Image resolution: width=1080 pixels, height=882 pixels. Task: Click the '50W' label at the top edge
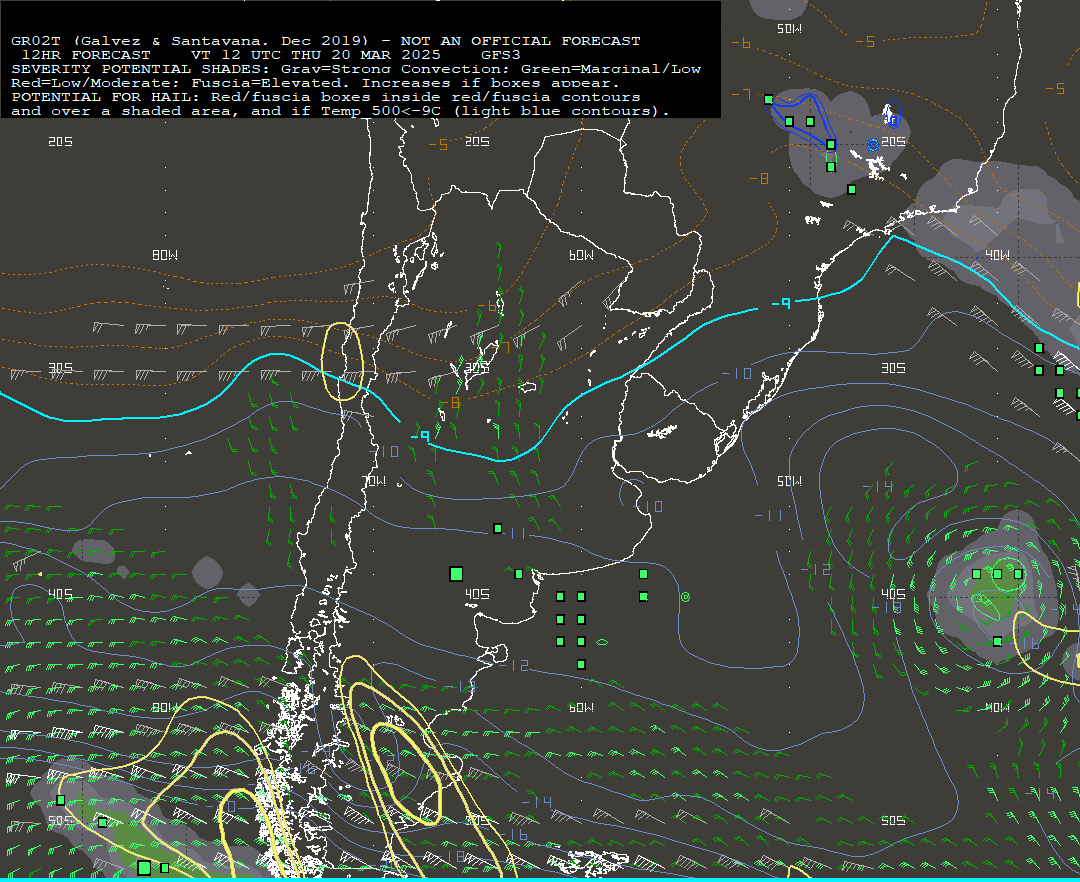pyautogui.click(x=789, y=29)
